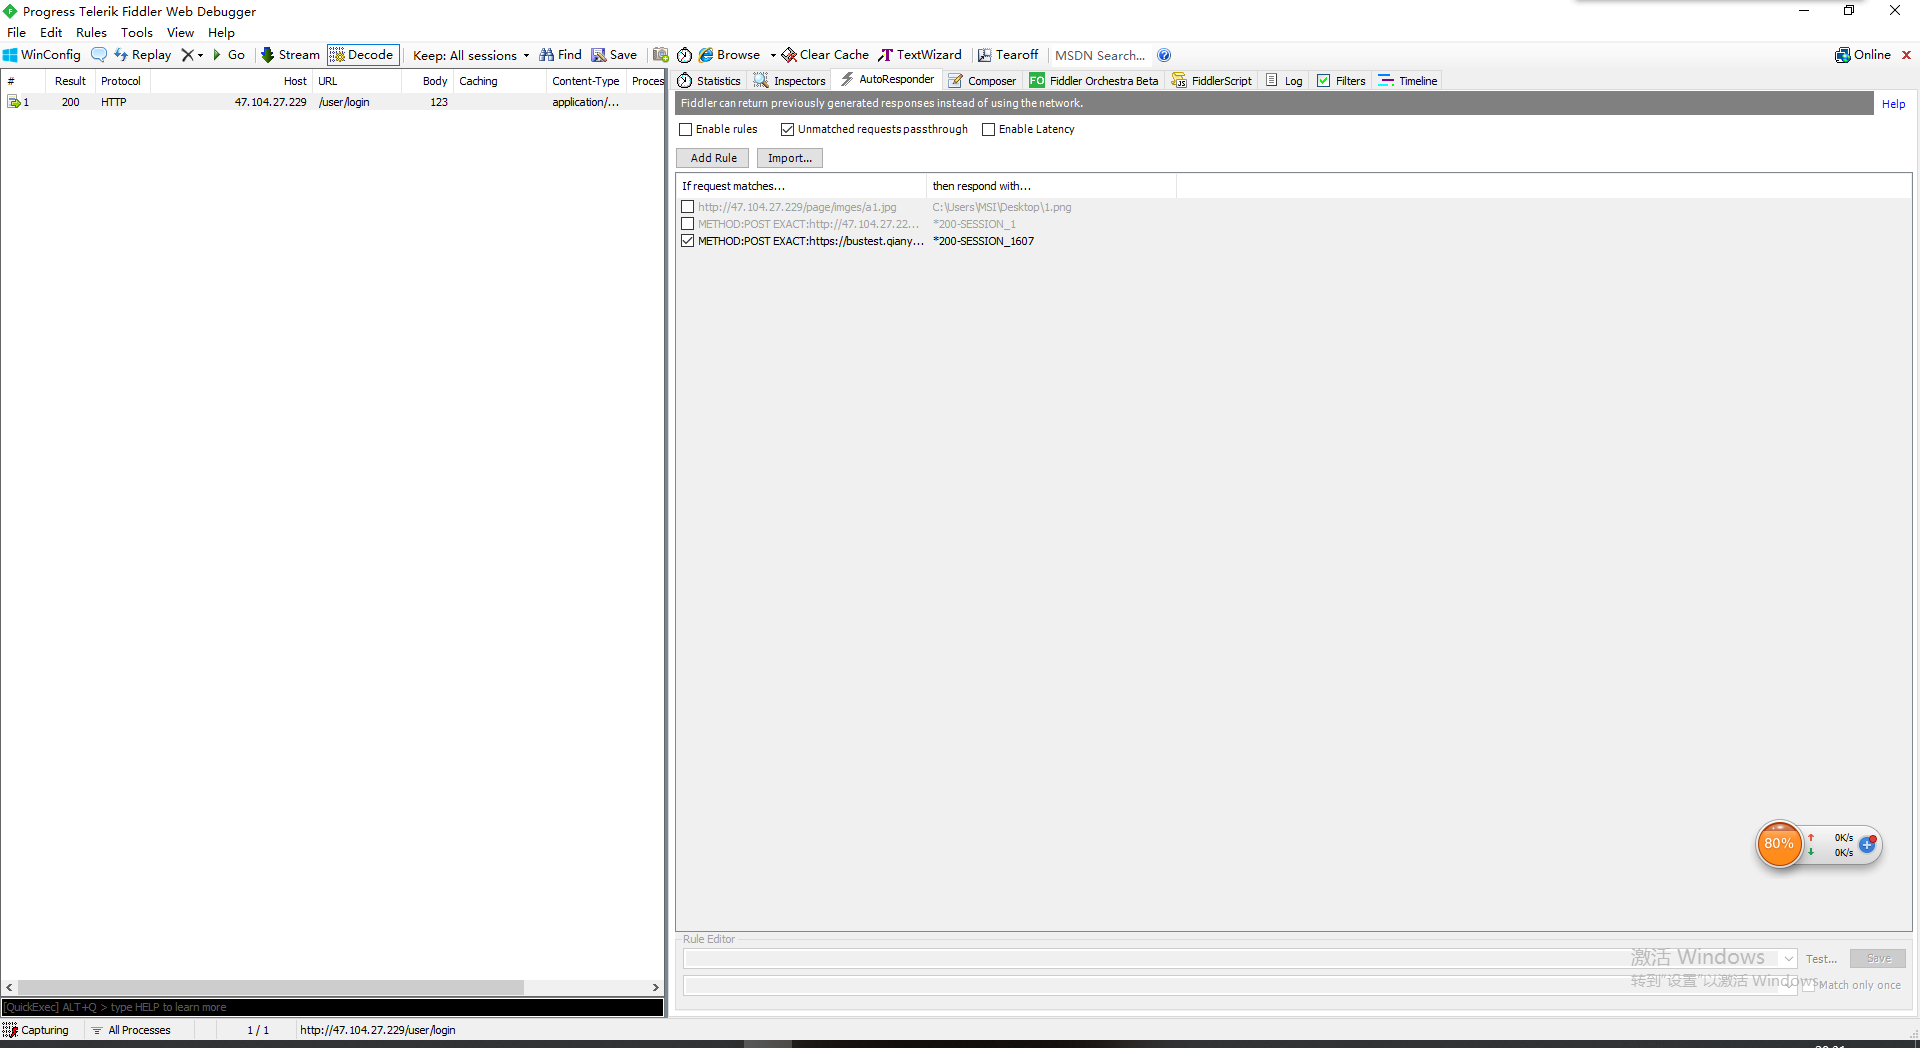This screenshot has width=1920, height=1048.
Task: Toggle Capturing in the status bar
Action: click(37, 1030)
